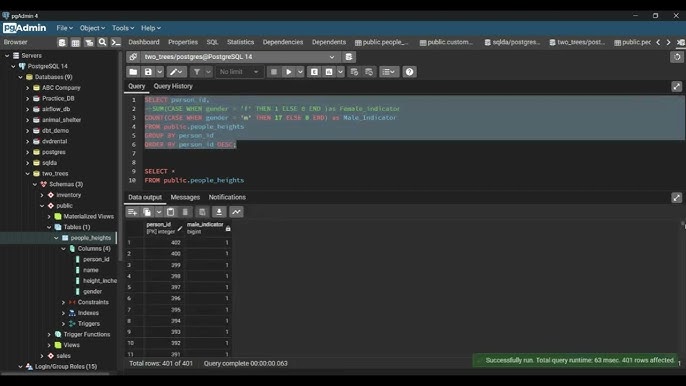Open the Filter rows funnel icon
The image size is (686, 386).
tap(197, 72)
